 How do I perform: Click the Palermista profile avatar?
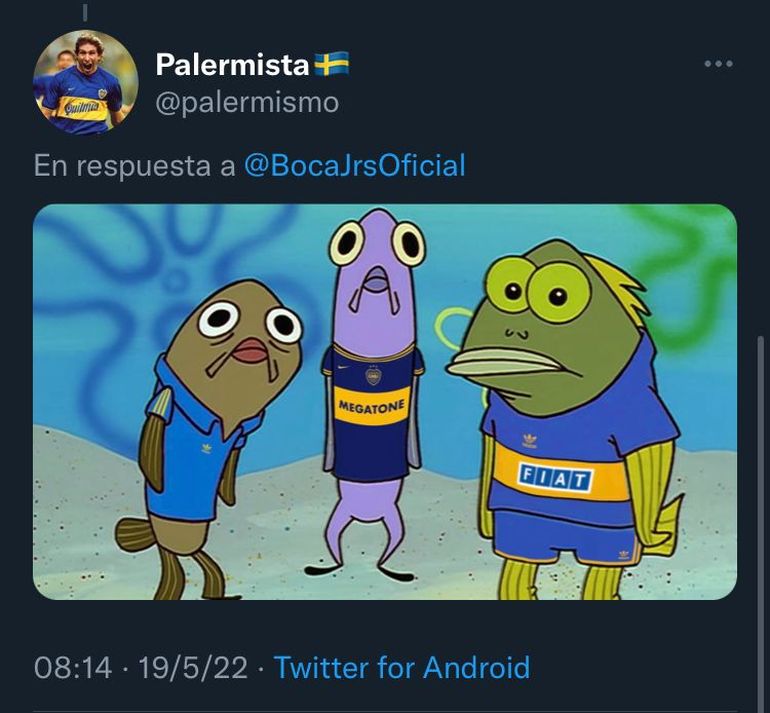point(85,82)
